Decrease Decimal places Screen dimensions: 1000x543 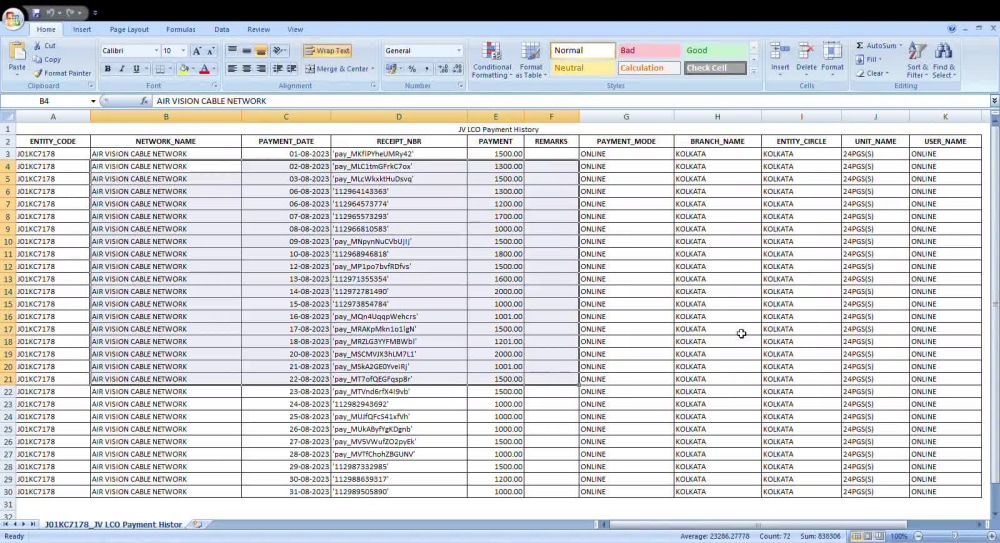tap(457, 68)
